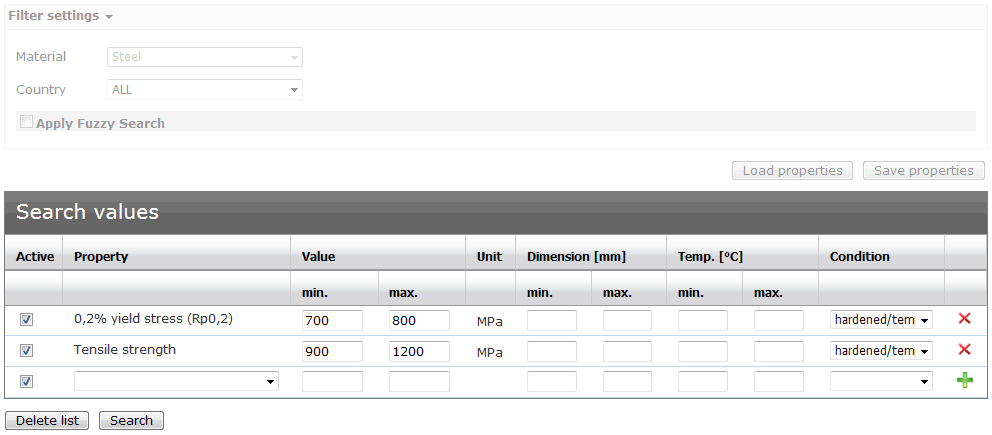Toggle Active checkbox in the empty row
The height and width of the screenshot is (435, 992).
coord(27,381)
